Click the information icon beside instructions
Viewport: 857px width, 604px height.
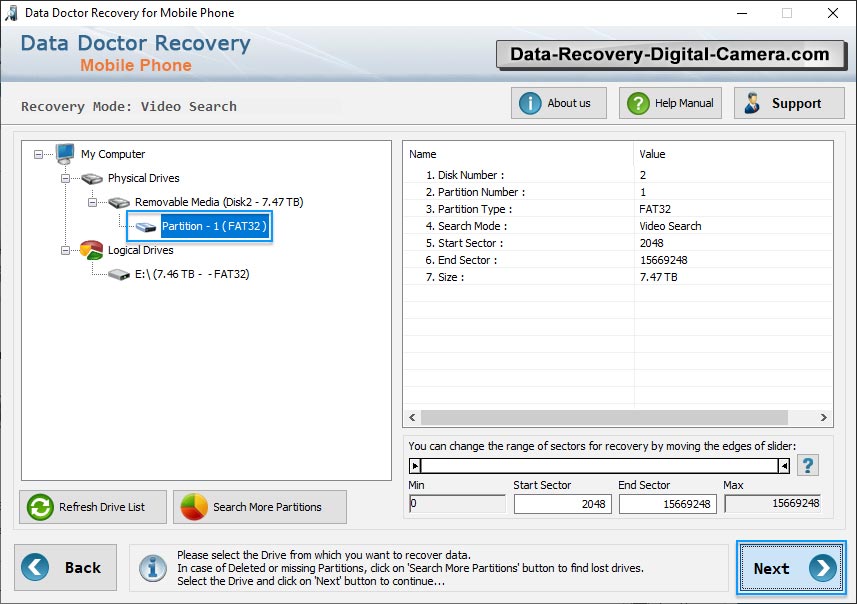[x=152, y=568]
